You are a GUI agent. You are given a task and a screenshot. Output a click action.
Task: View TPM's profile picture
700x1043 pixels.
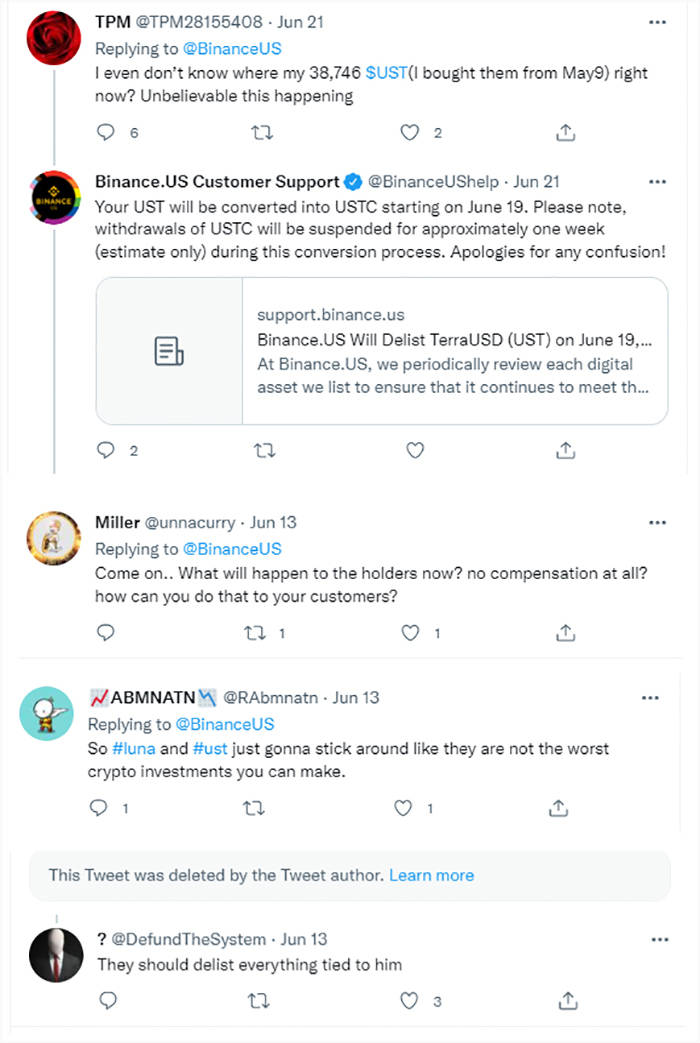(53, 37)
